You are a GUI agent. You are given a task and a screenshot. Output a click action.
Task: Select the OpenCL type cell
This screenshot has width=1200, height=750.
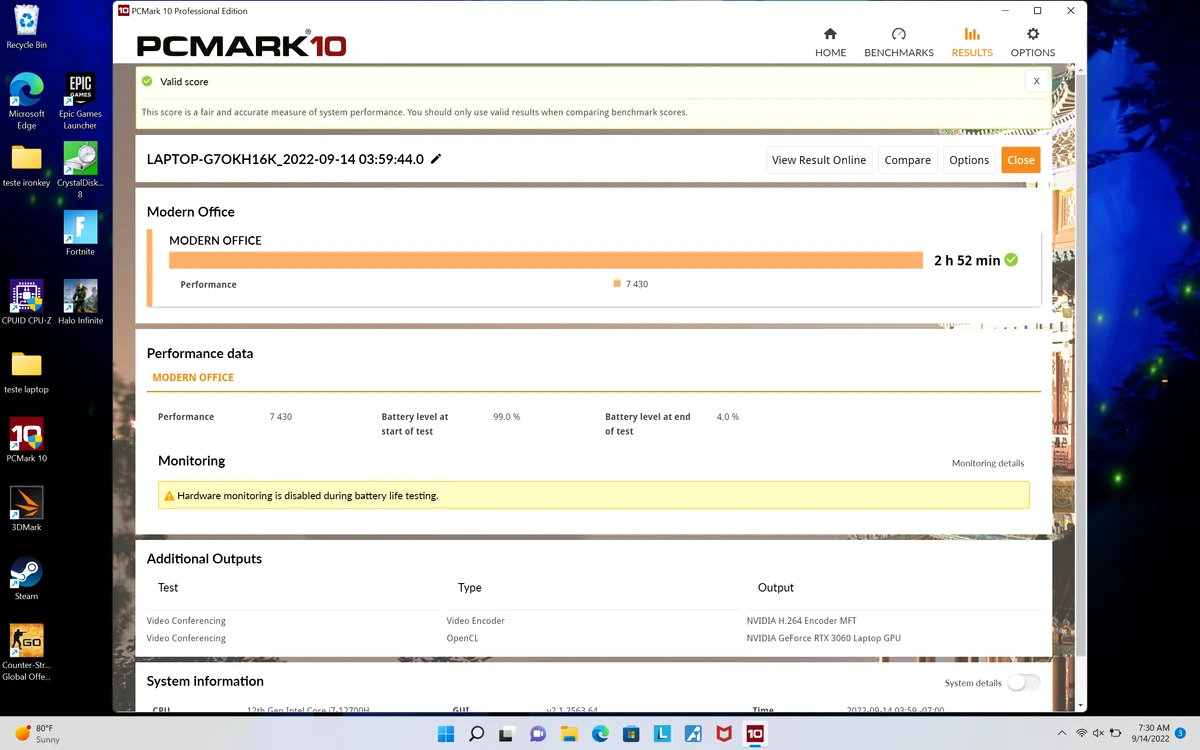(462, 638)
